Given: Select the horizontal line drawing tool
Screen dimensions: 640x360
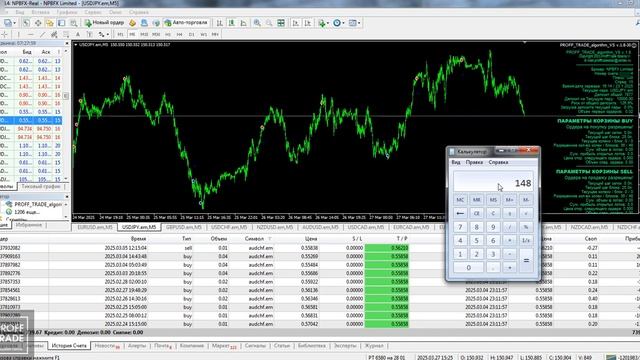Looking at the screenshot, I should click(x=30, y=35).
